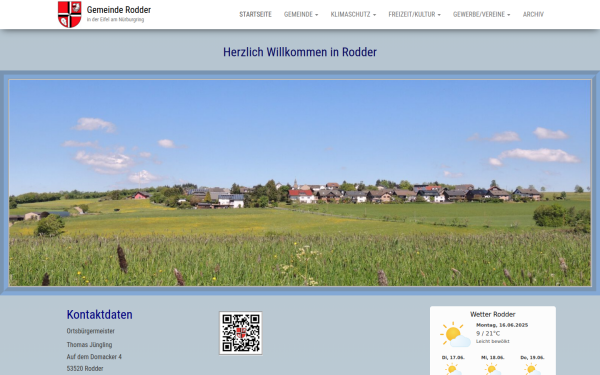The image size is (600, 375).
Task: Click the QR code image
Action: click(x=241, y=333)
